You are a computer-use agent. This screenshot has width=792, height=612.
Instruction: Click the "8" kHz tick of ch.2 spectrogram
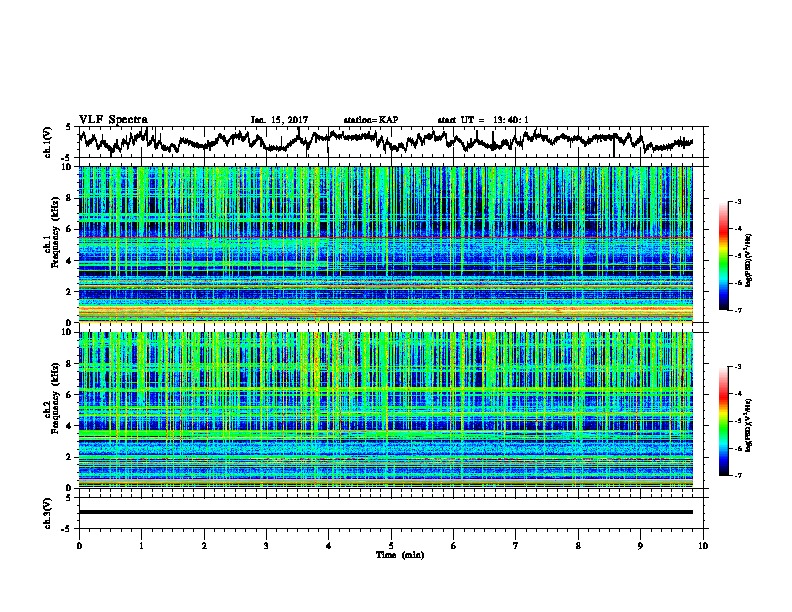[71, 364]
